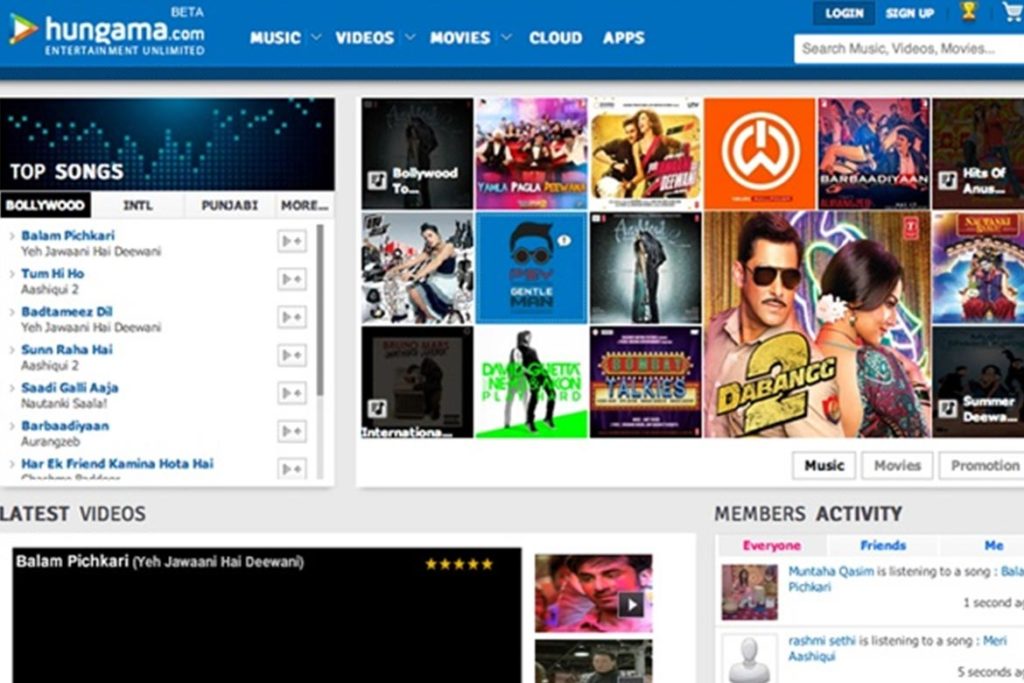
Task: Open the orange Willpower logo album tile
Action: pos(760,153)
